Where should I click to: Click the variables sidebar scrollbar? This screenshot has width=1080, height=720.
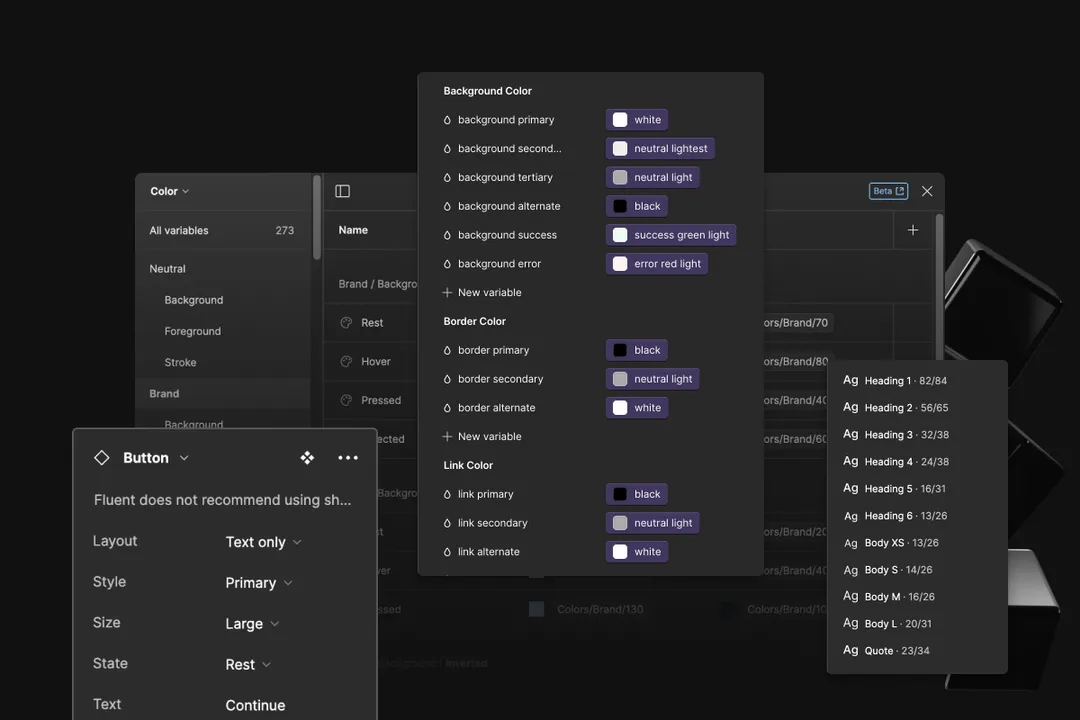[317, 217]
